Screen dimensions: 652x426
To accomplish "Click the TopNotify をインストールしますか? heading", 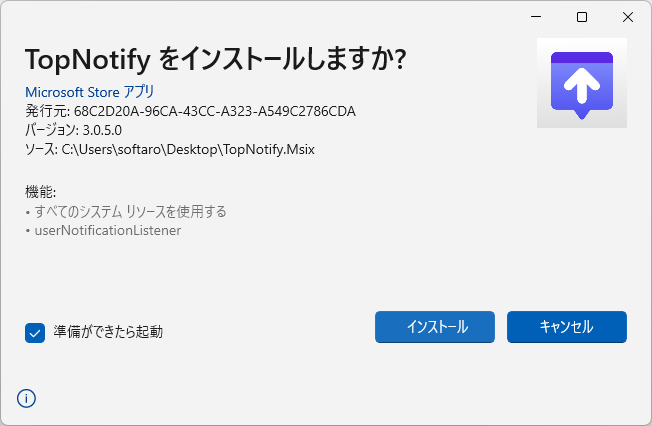I will [x=215, y=59].
